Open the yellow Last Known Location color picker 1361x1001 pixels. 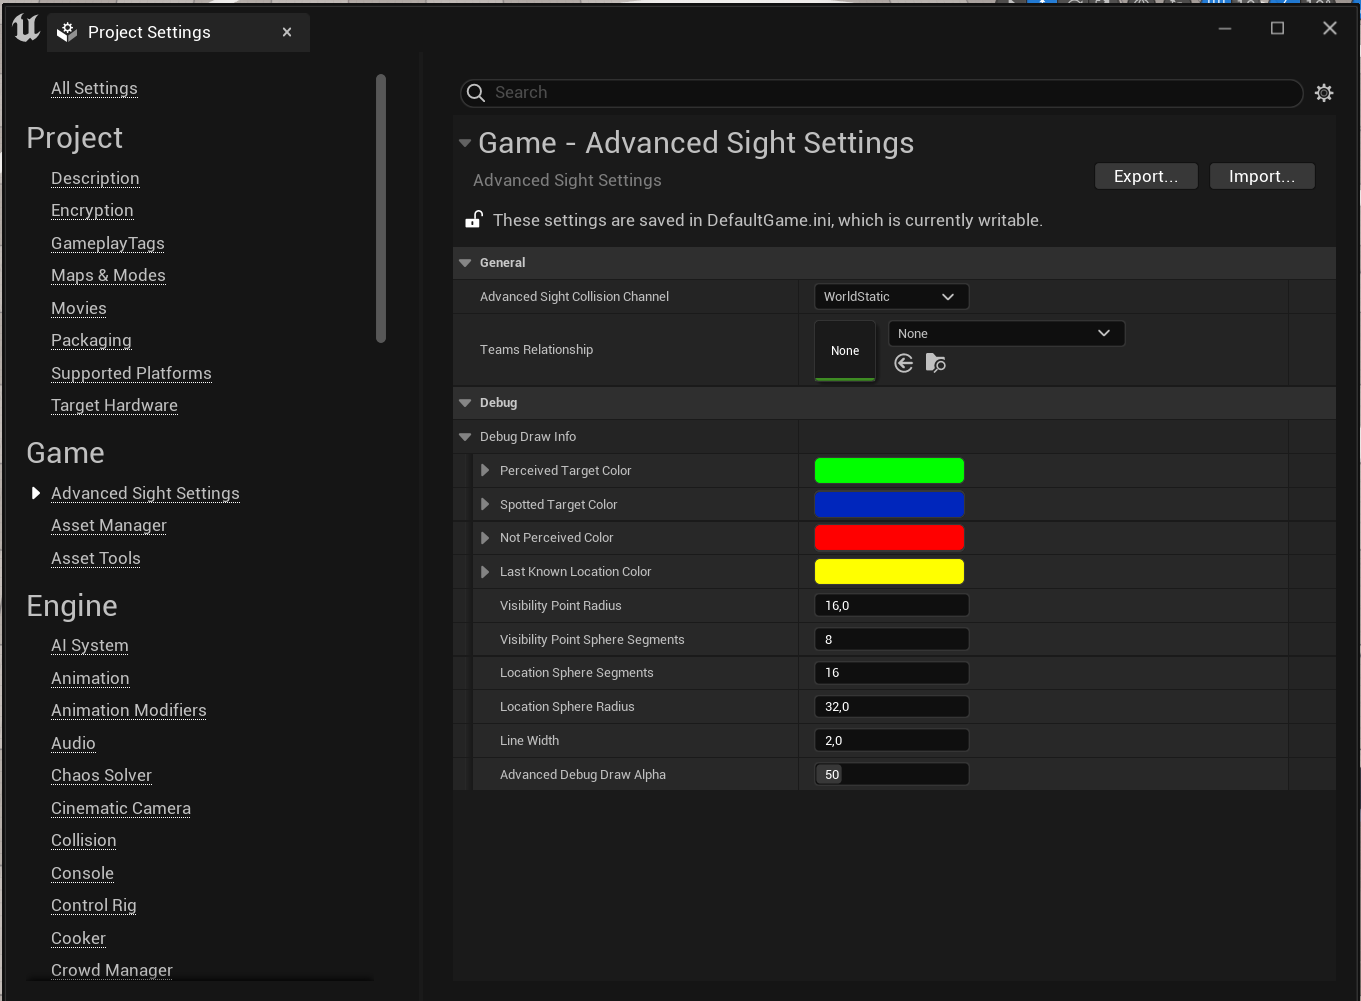[x=889, y=571]
